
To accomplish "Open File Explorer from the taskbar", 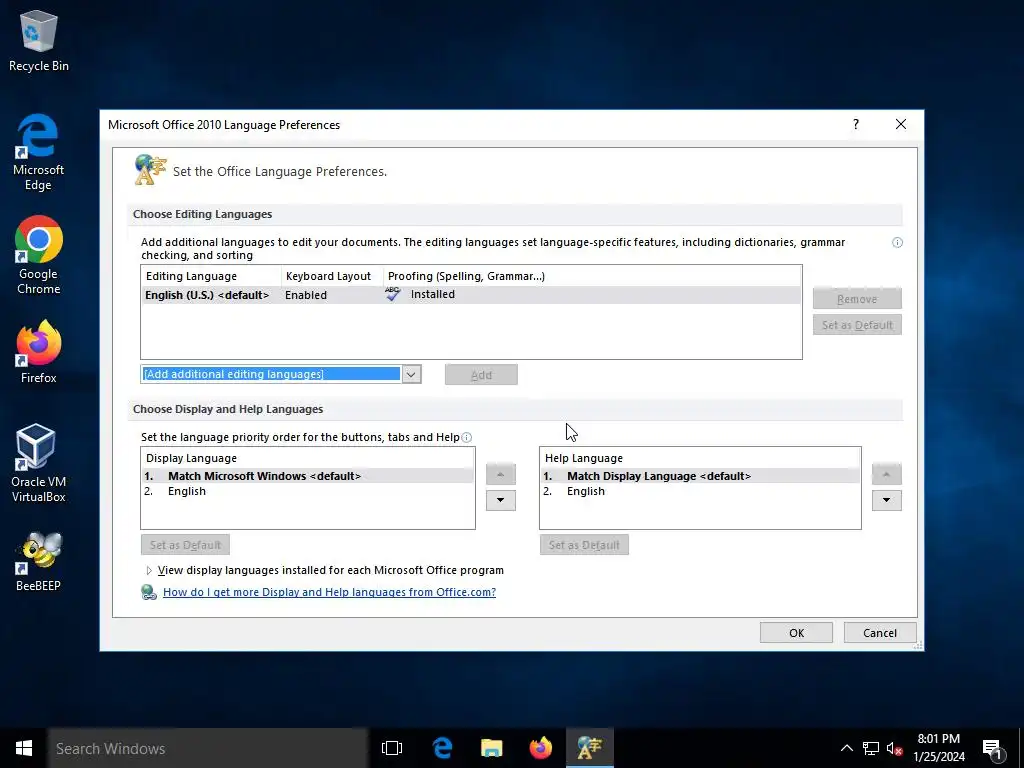I will click(x=491, y=748).
